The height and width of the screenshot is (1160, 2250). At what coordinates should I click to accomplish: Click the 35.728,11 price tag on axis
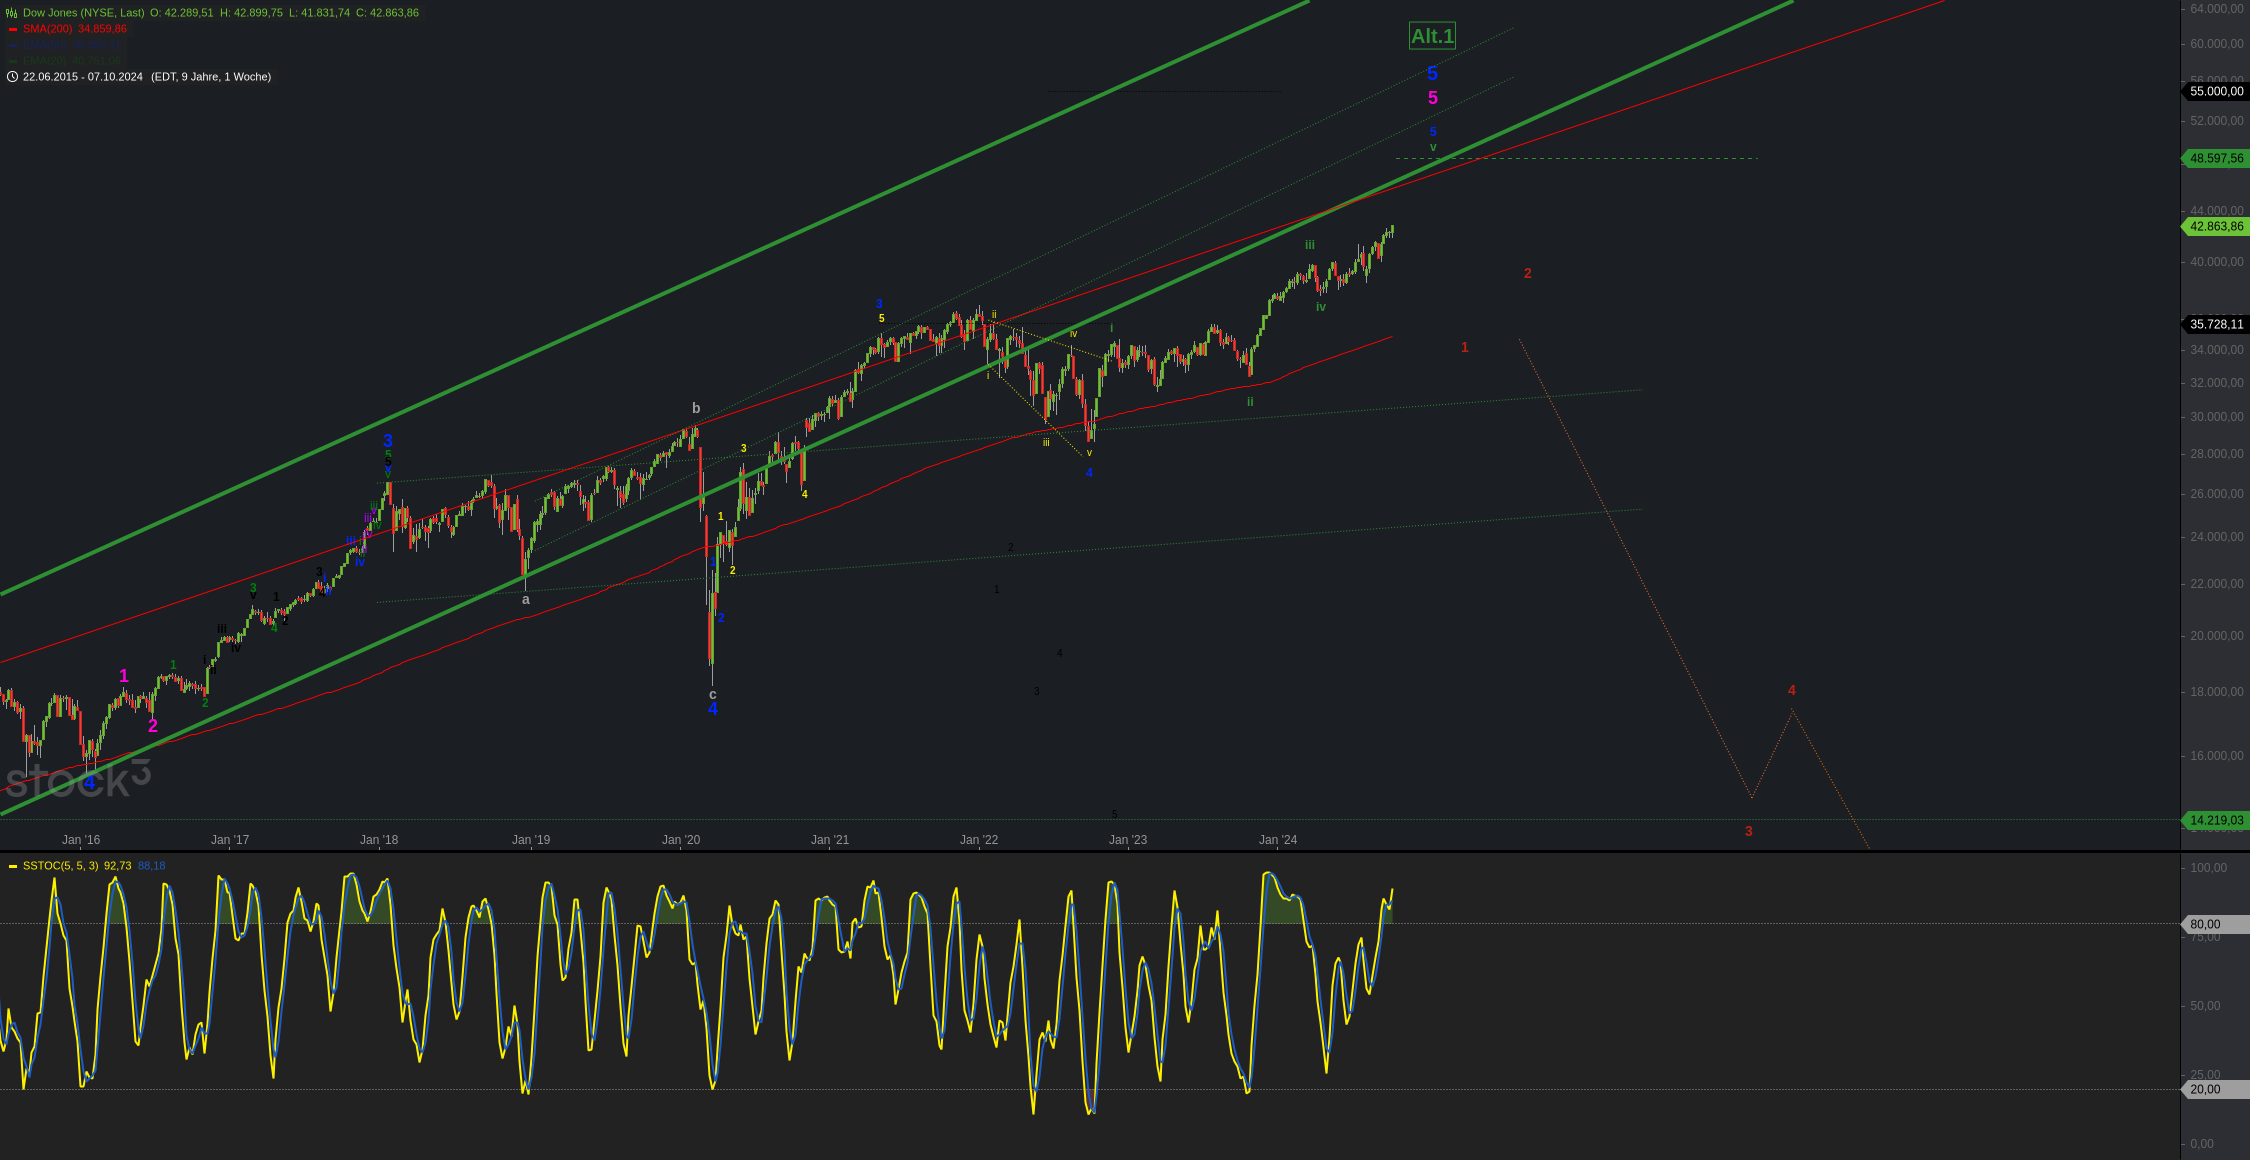(2216, 324)
